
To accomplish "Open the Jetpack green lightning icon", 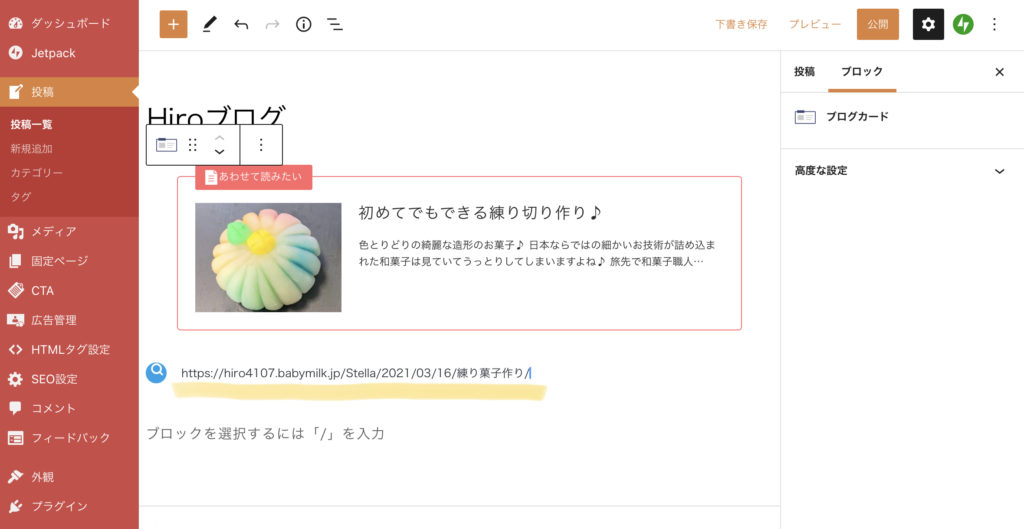I will click(963, 24).
